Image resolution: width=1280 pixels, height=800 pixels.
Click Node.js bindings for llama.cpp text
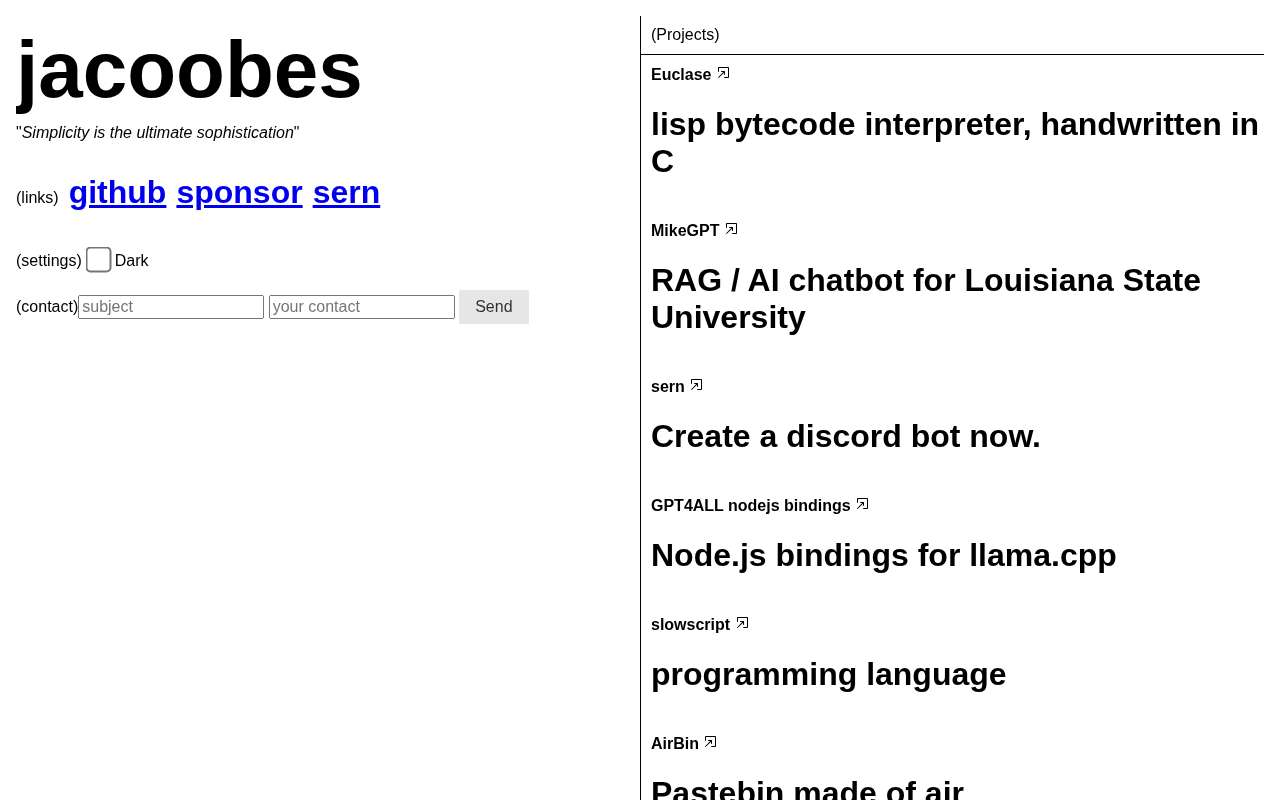click(884, 555)
